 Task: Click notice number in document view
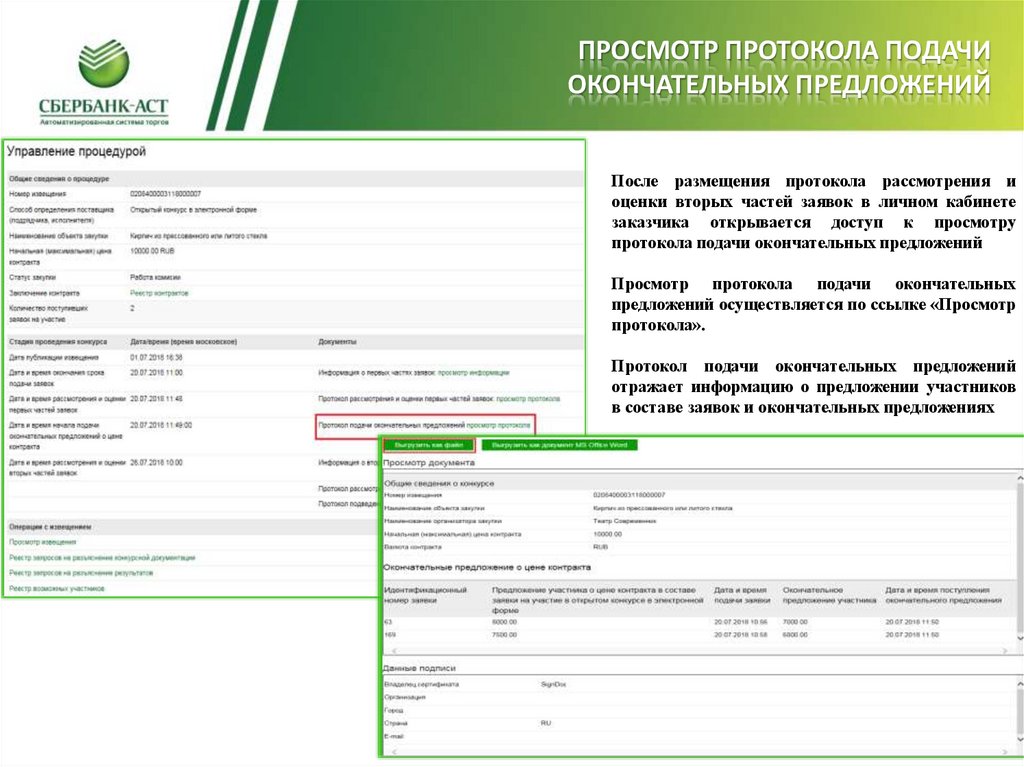(x=629, y=495)
